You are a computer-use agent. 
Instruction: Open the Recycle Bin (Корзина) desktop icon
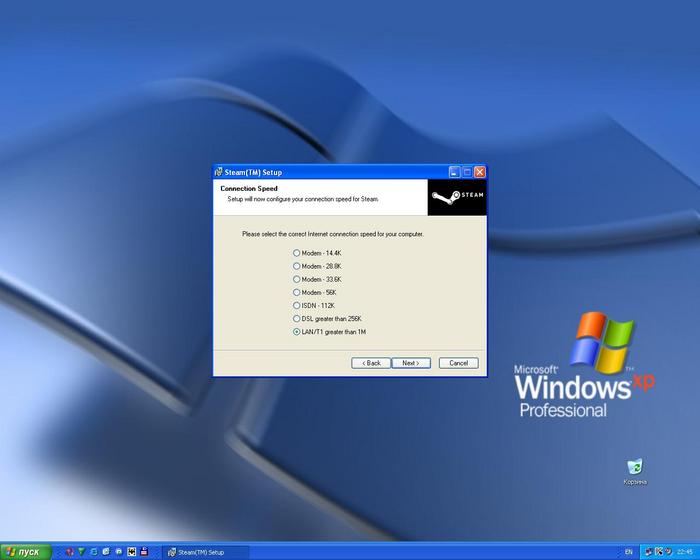coord(635,472)
